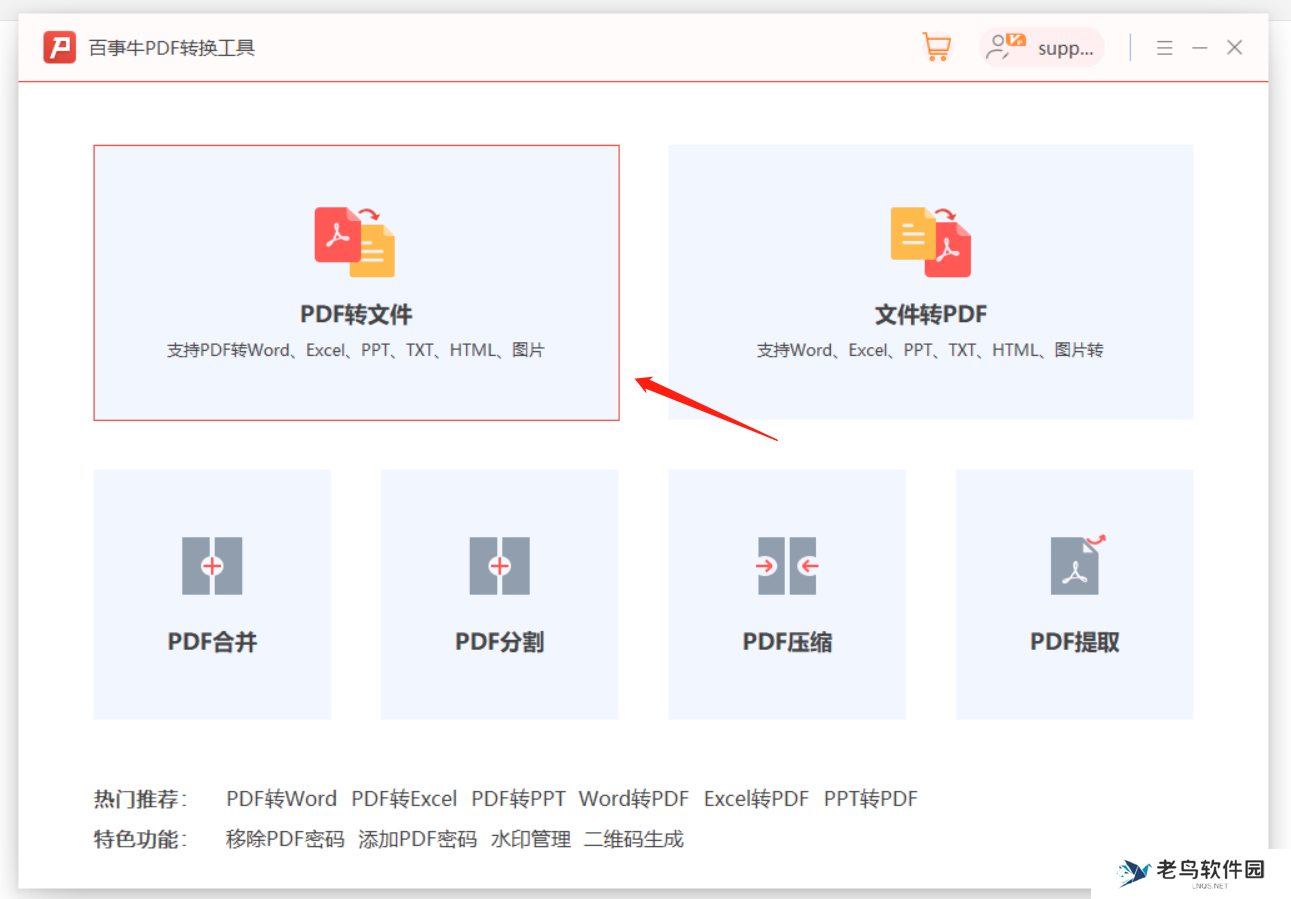The width and height of the screenshot is (1291, 899).
Task: Open the PDF压缩 compression tool
Action: tap(787, 594)
